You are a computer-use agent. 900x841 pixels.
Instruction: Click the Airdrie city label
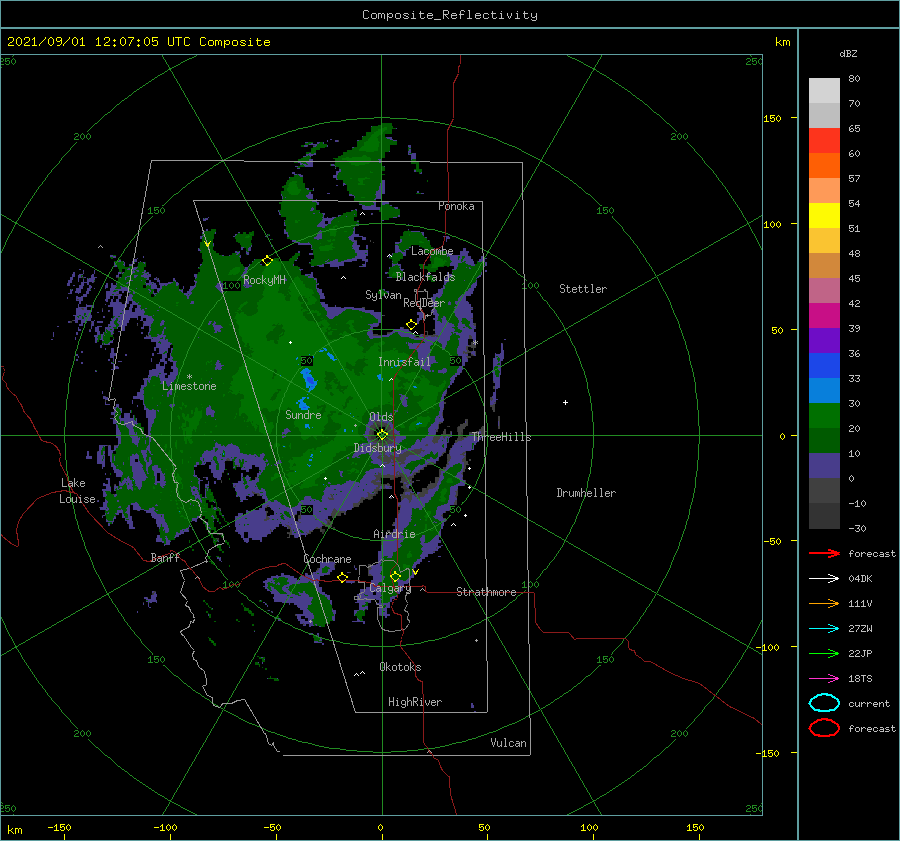pyautogui.click(x=394, y=534)
